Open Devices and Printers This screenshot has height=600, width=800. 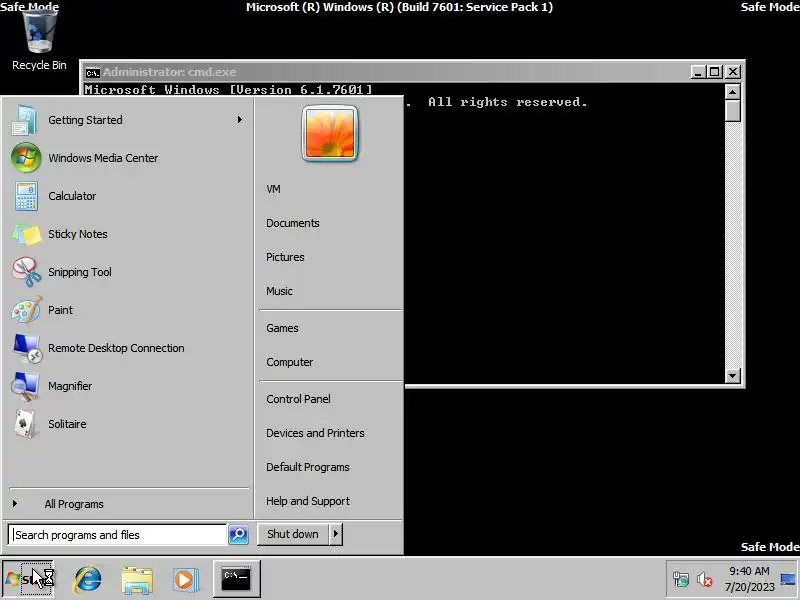tap(315, 433)
